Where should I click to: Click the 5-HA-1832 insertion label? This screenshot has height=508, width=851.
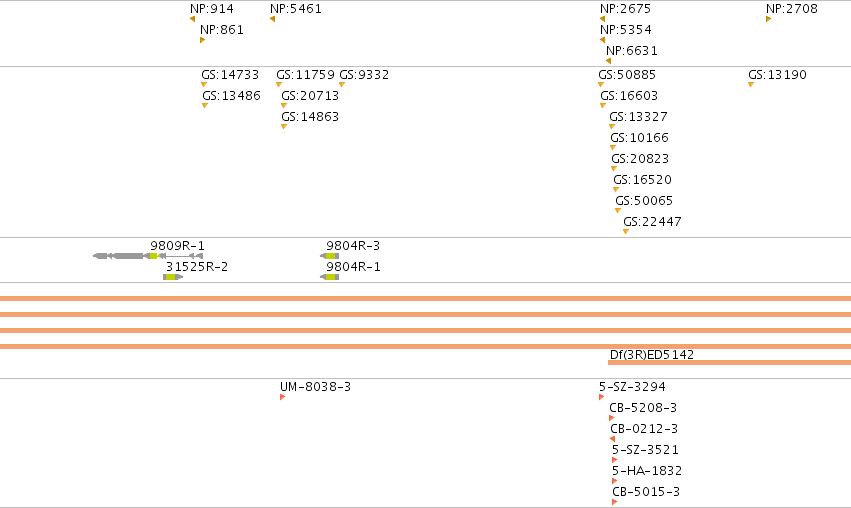(x=647, y=472)
